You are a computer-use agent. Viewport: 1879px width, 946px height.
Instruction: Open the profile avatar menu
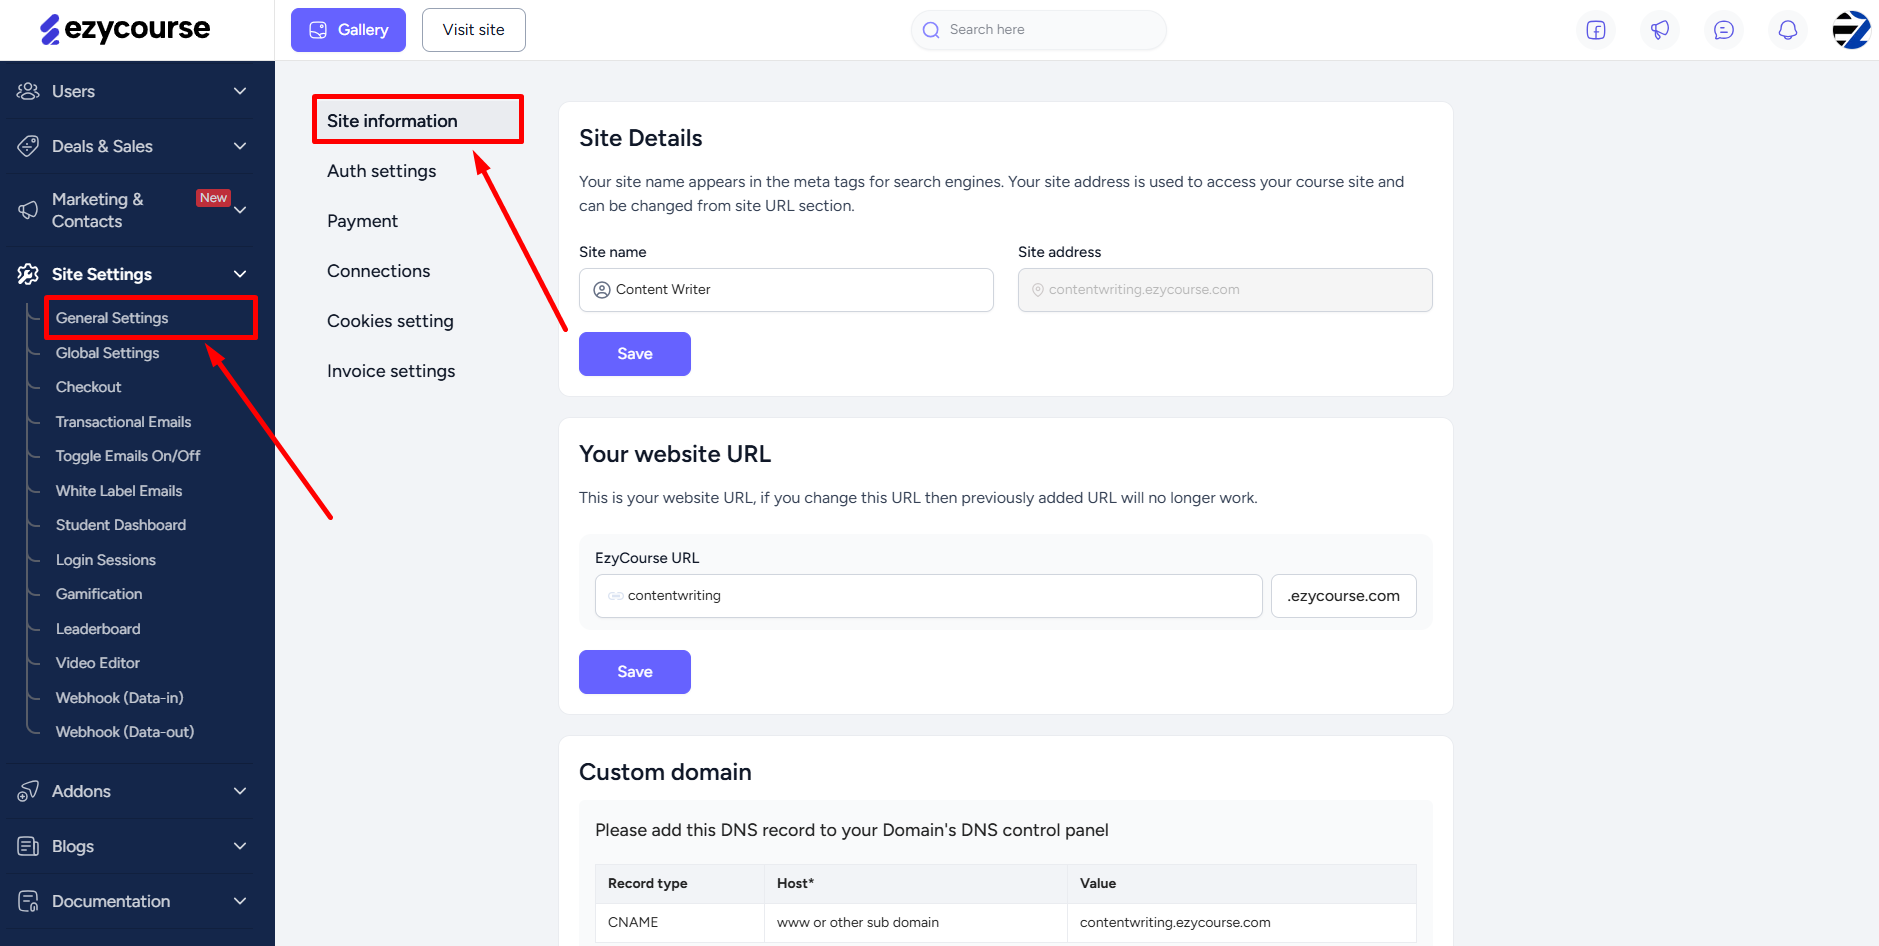point(1851,30)
